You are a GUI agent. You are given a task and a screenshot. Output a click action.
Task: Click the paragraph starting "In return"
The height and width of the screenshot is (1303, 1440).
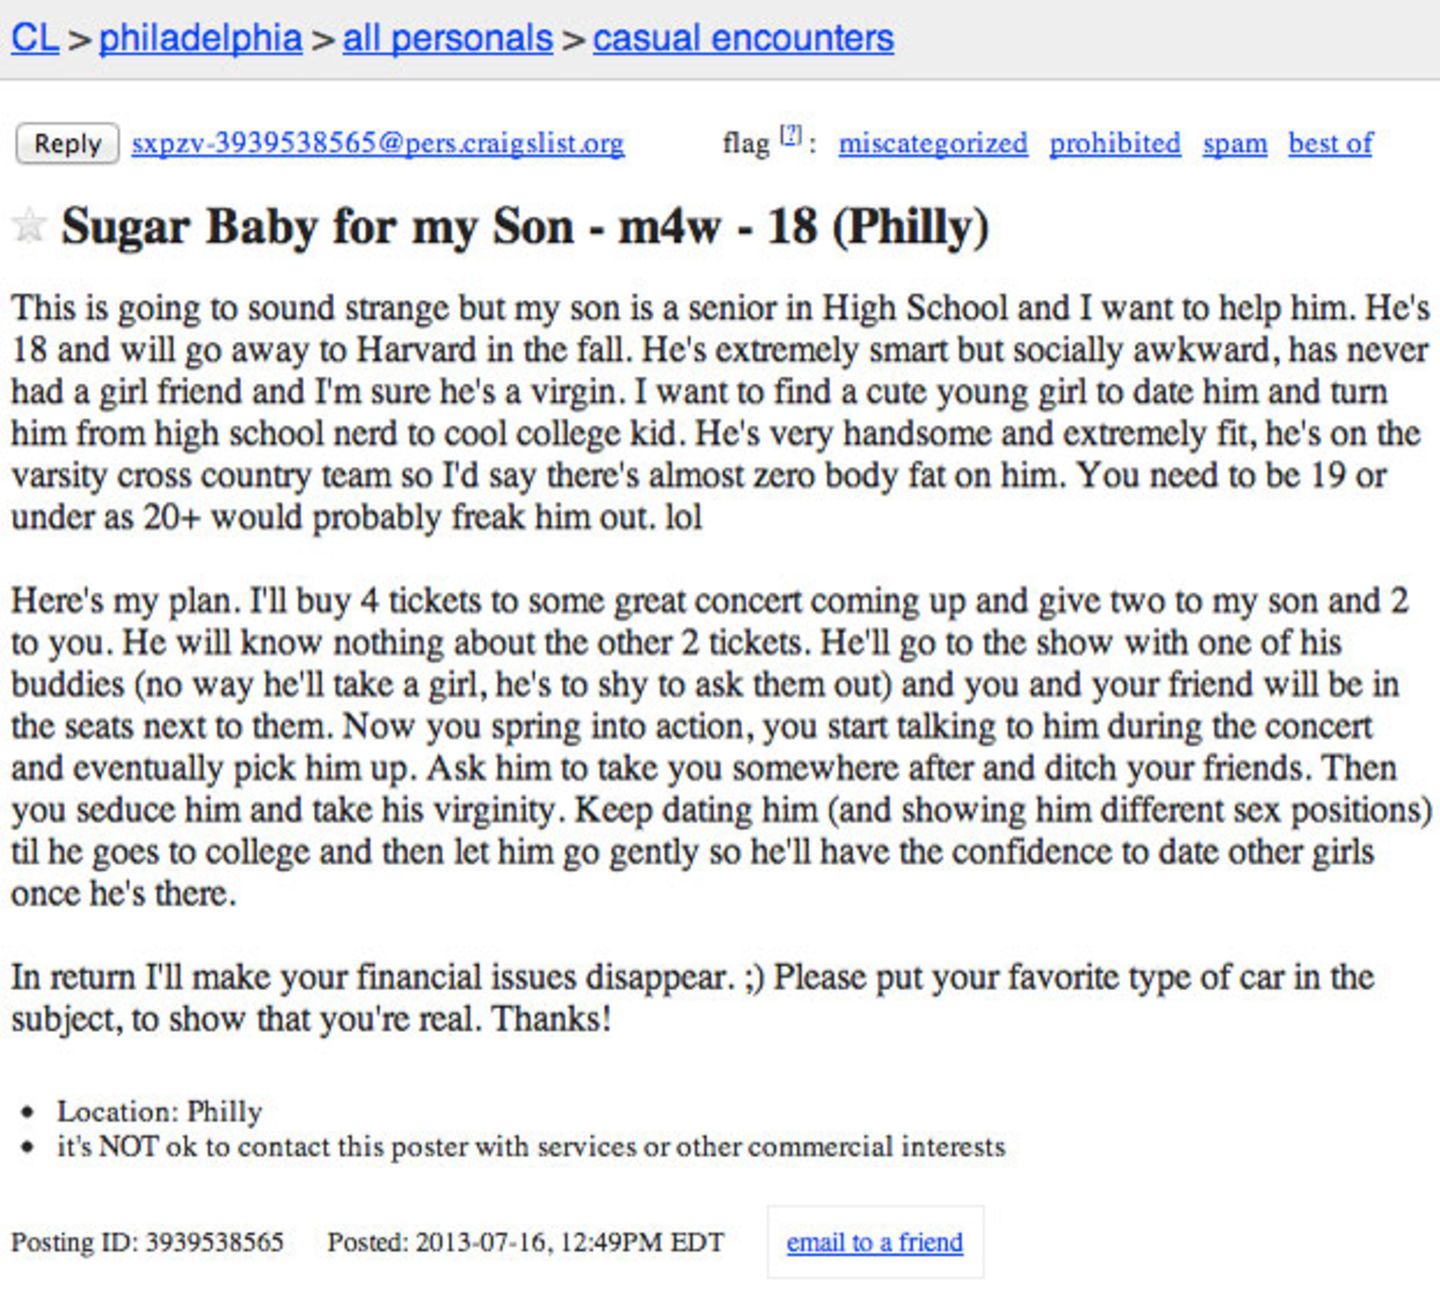coord(690,997)
